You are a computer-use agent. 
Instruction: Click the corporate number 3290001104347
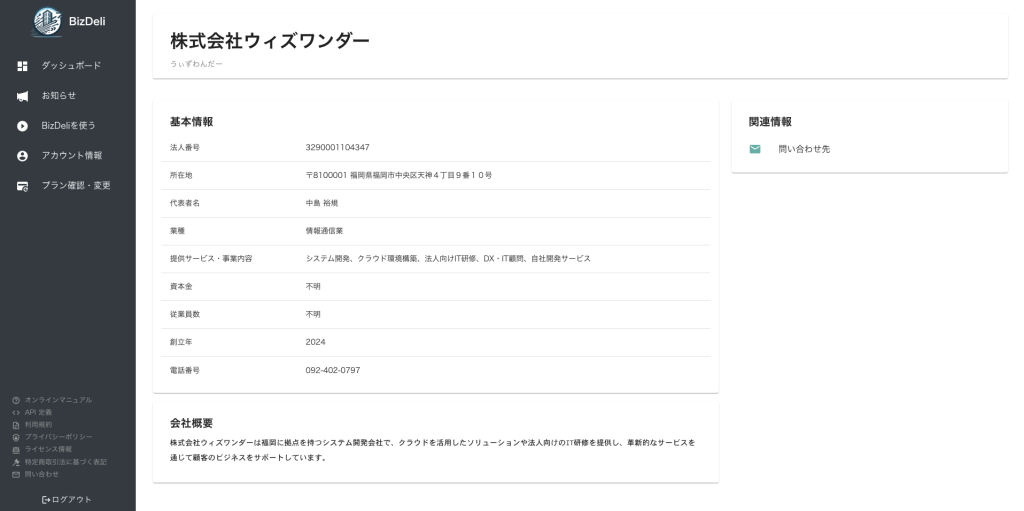pyautogui.click(x=338, y=148)
